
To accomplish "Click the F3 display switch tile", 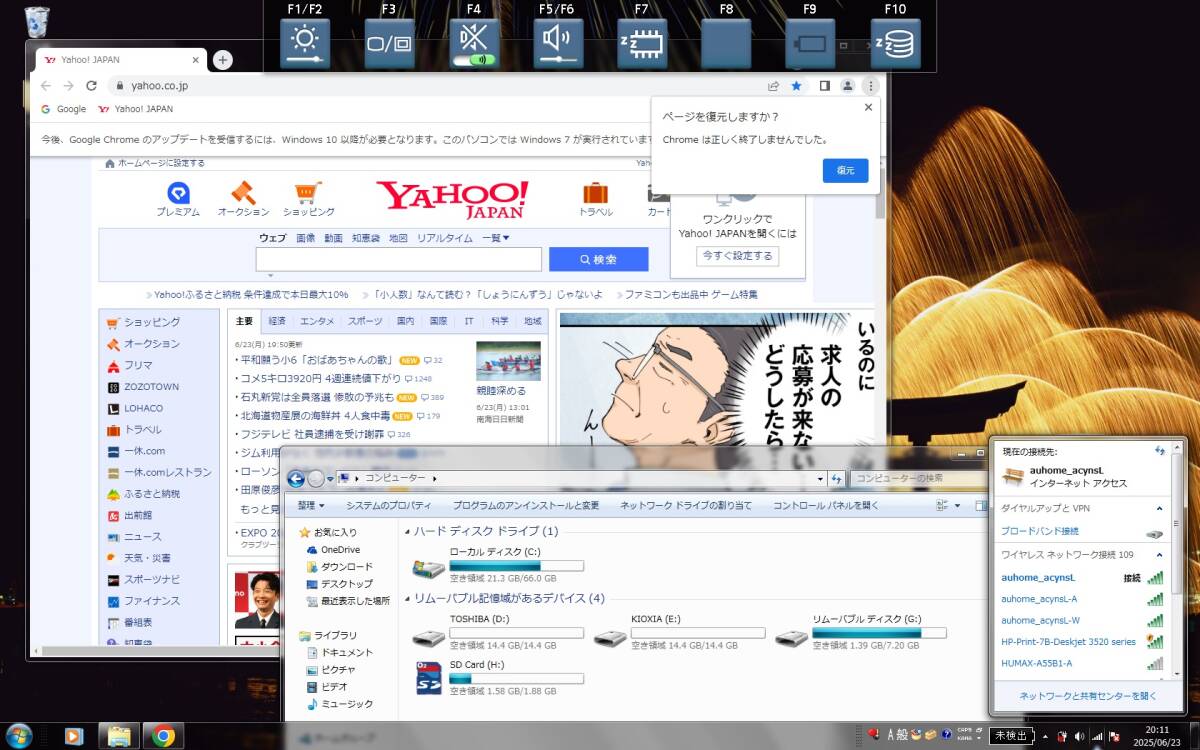I will [x=389, y=44].
